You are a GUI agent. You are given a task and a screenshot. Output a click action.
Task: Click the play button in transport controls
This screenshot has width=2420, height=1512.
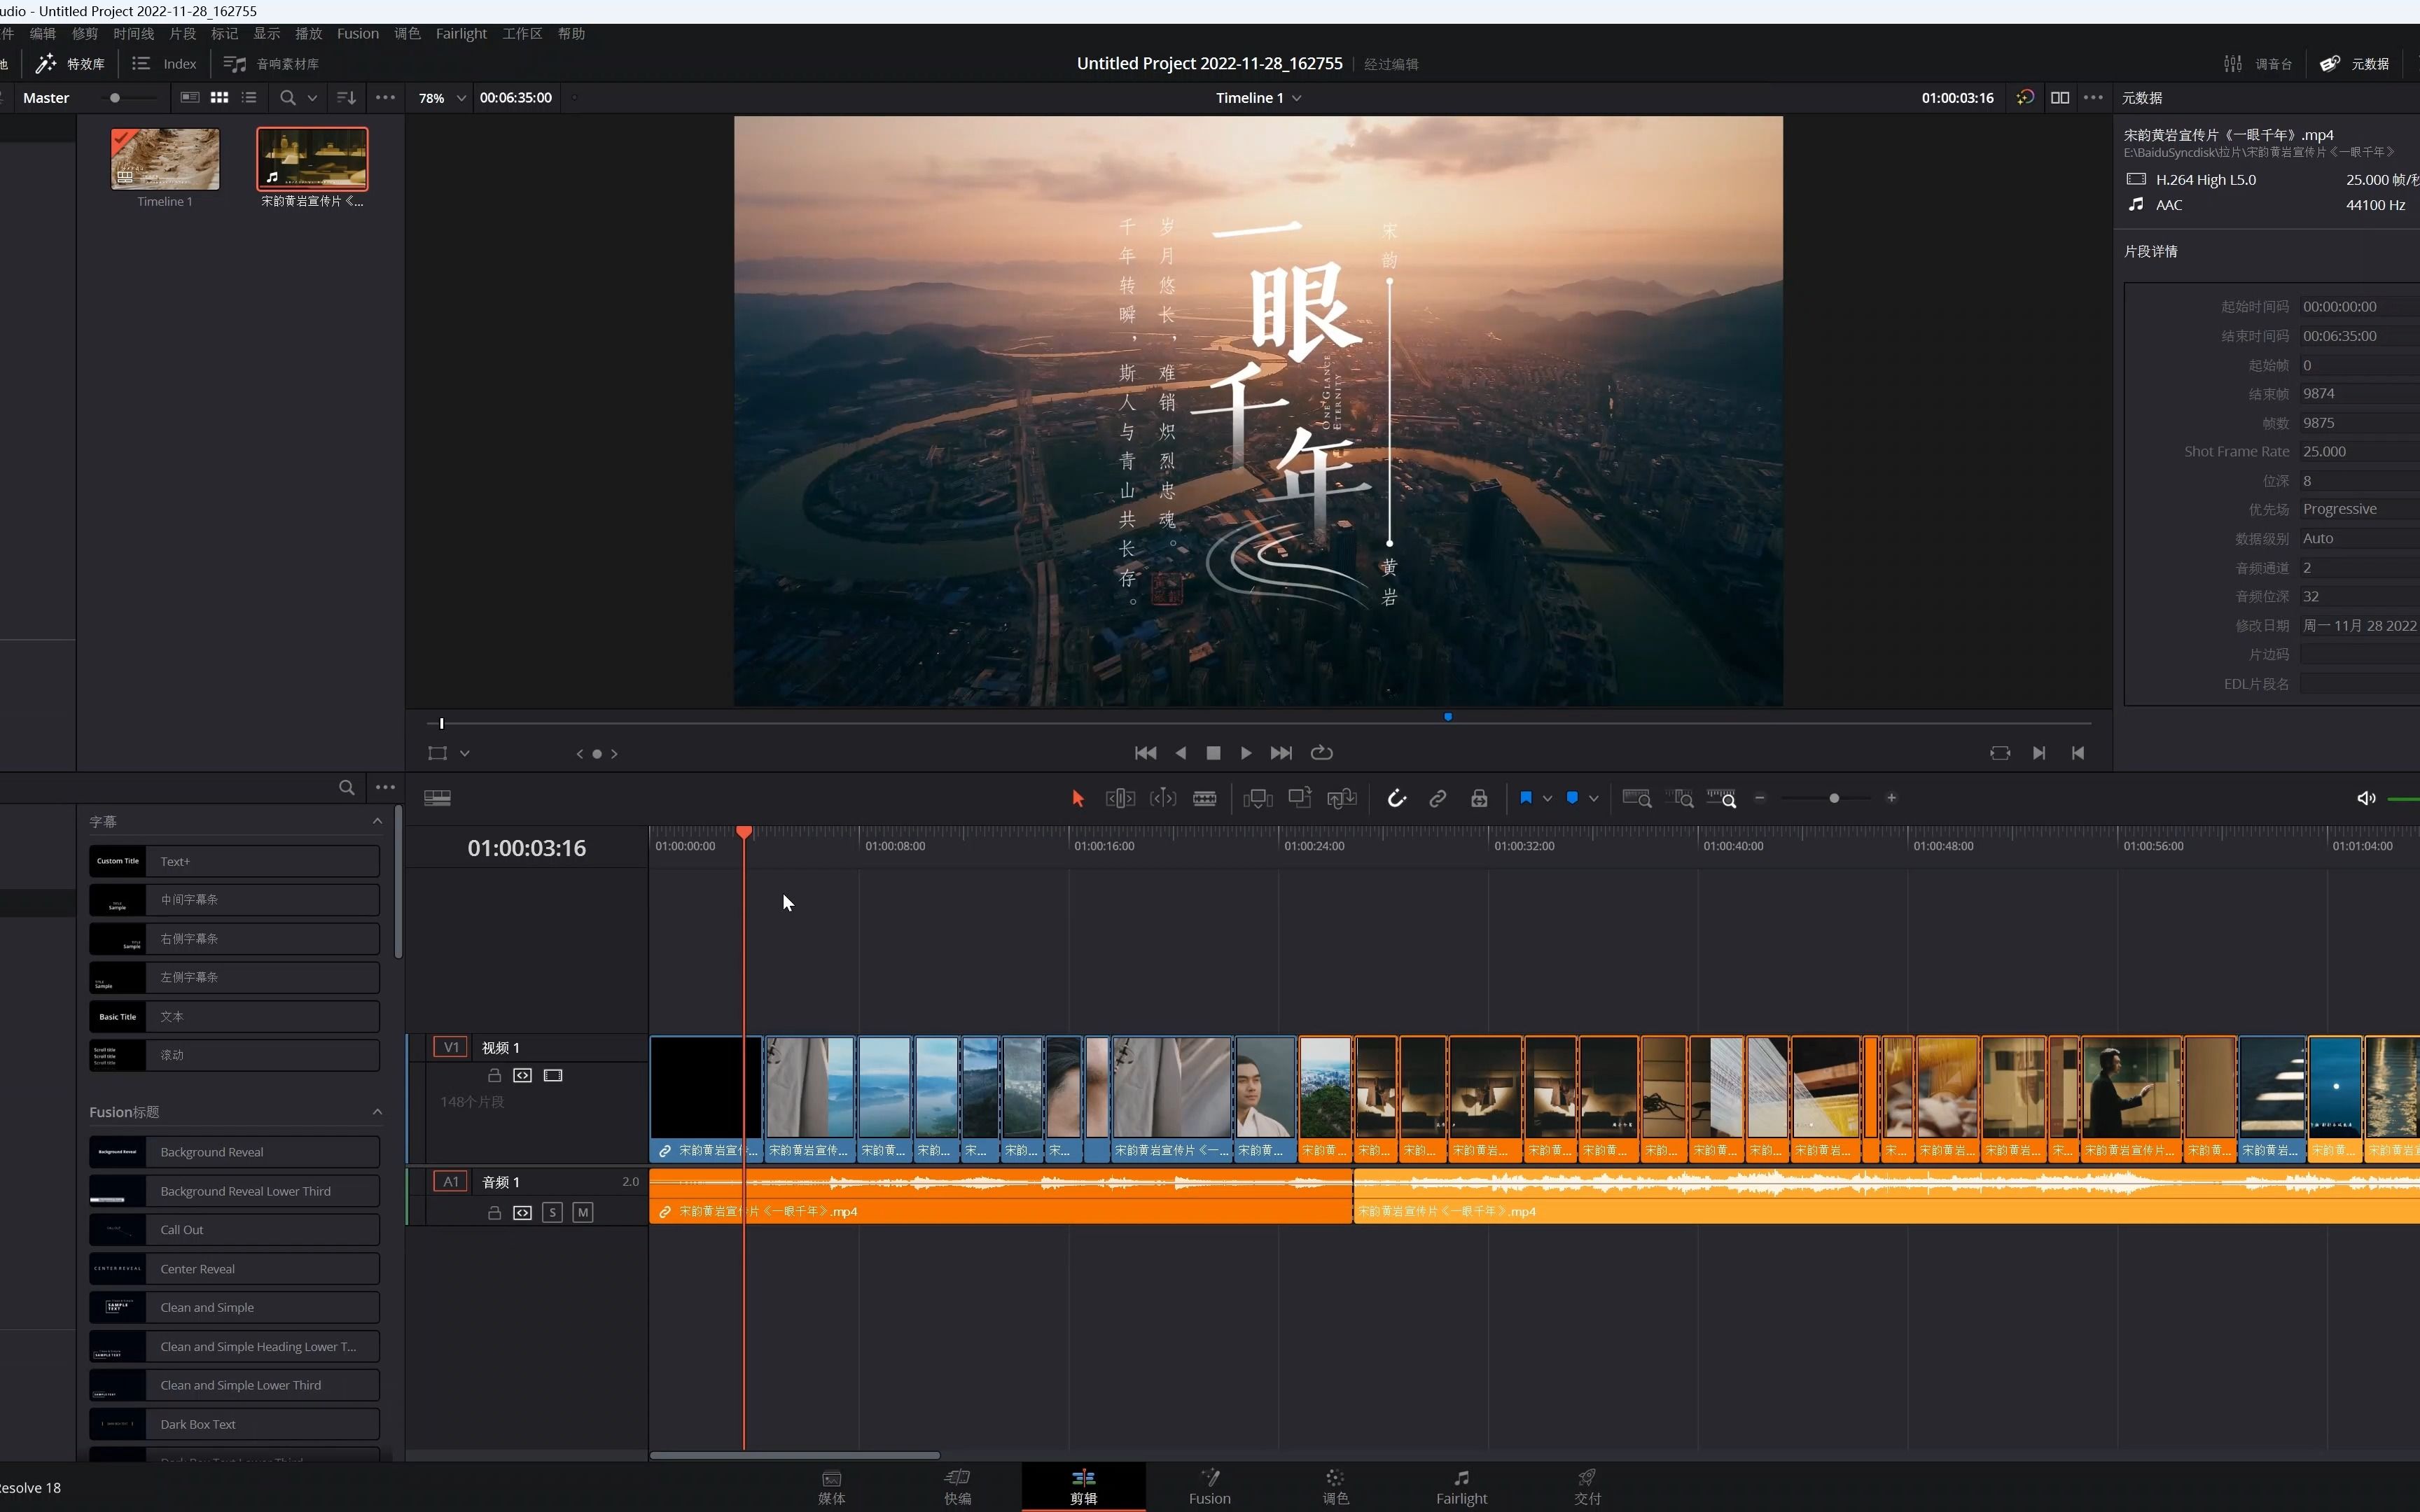[1246, 752]
